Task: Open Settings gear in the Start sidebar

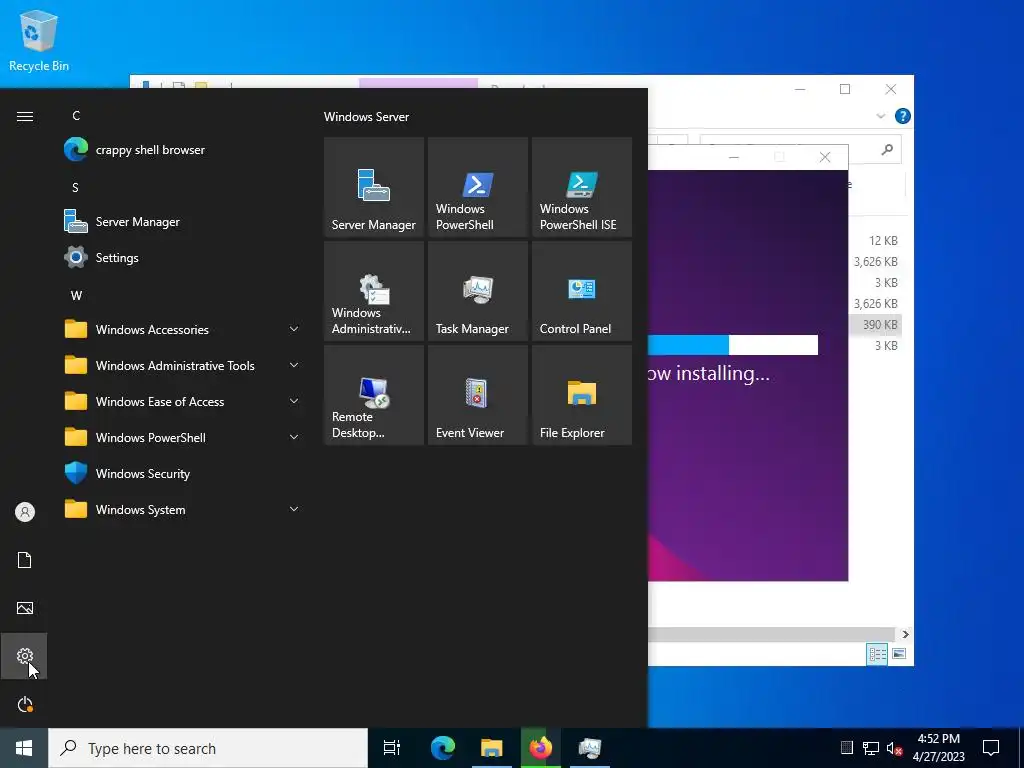Action: pyautogui.click(x=25, y=656)
